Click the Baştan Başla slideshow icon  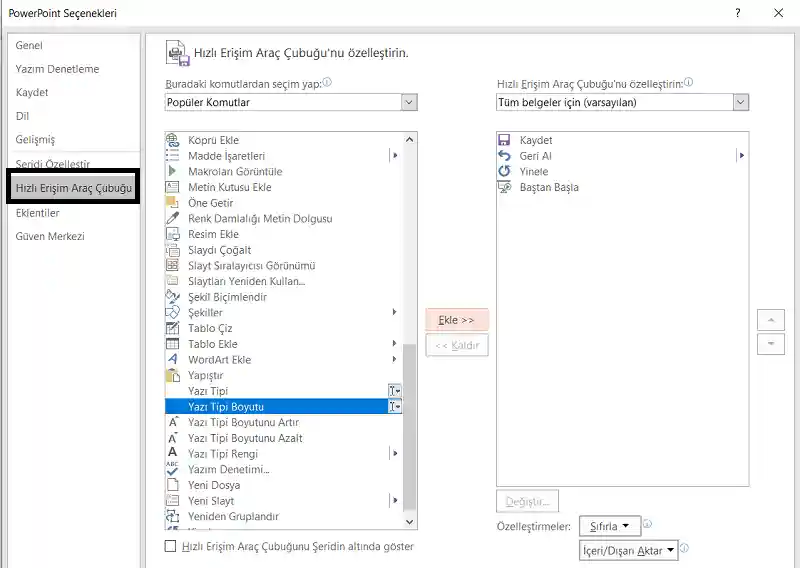click(x=504, y=187)
